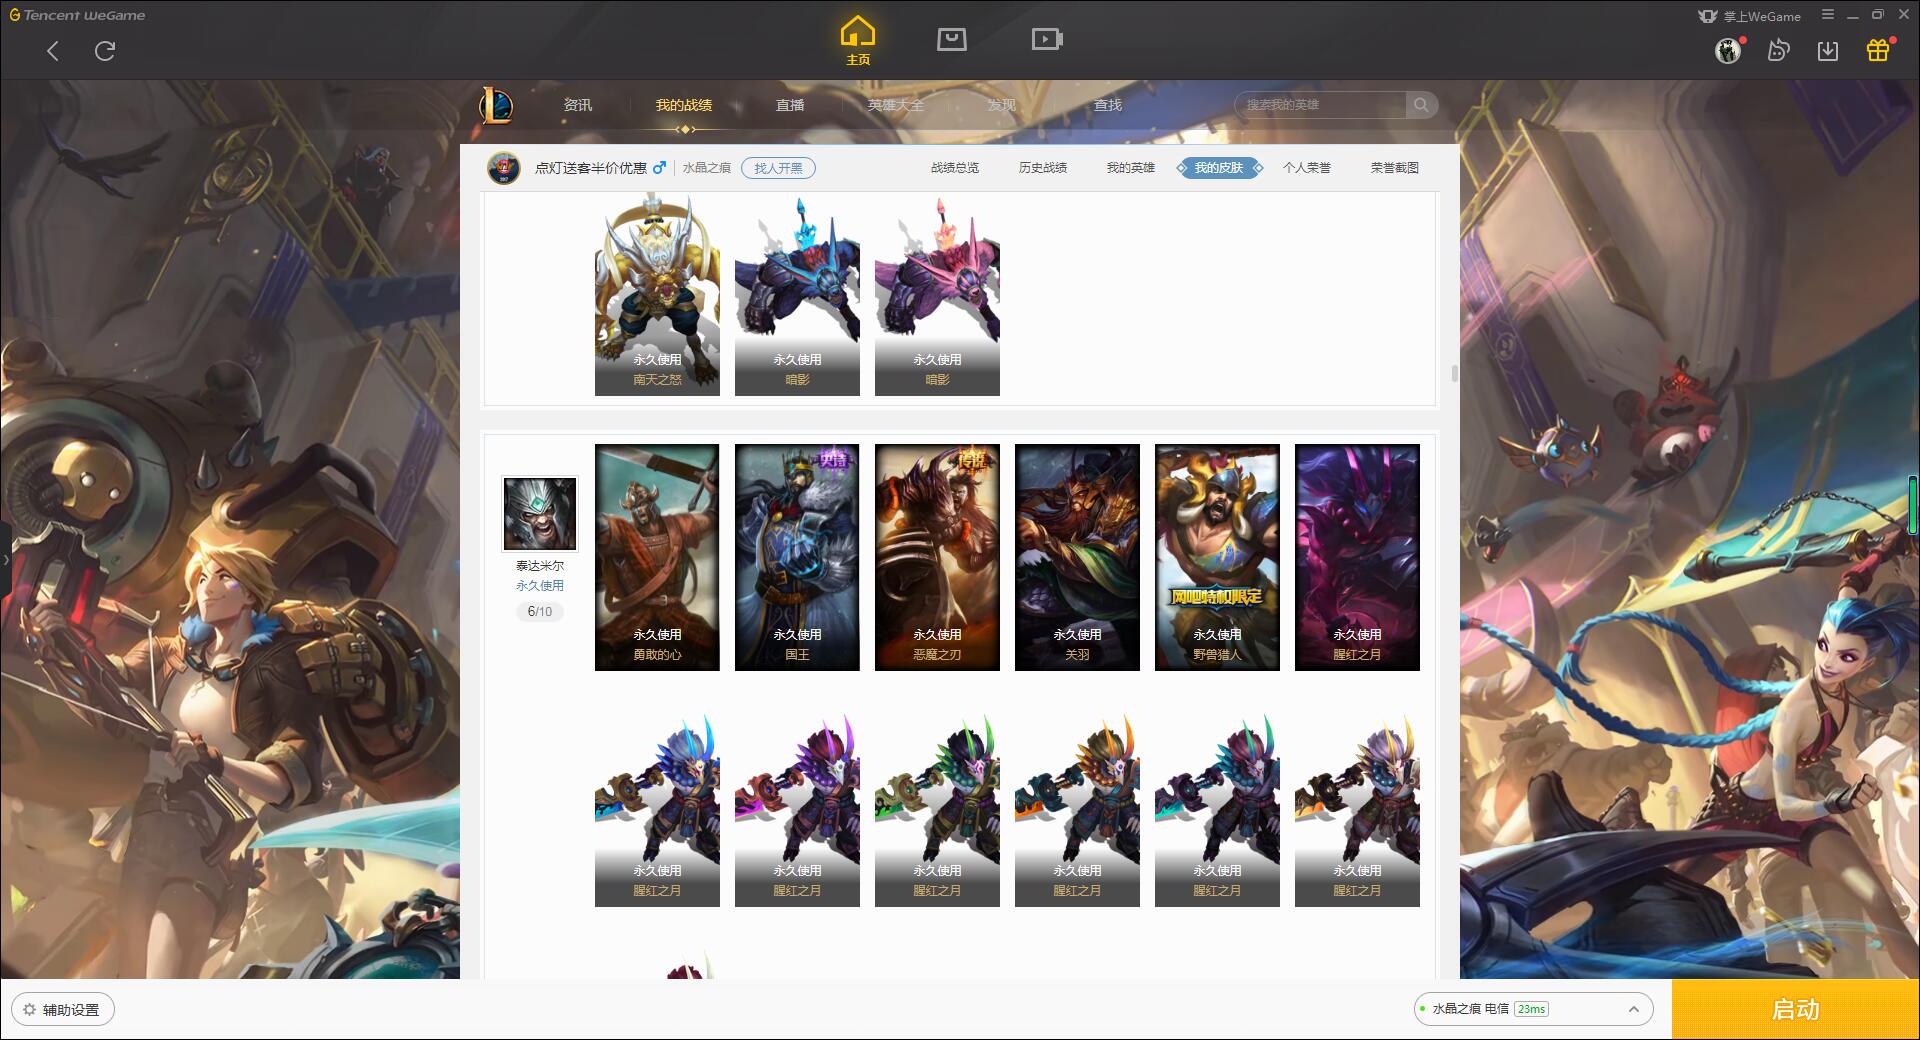Click the 泰达米尔 champion portrait
Screen dimensions: 1920x1040
coord(540,513)
